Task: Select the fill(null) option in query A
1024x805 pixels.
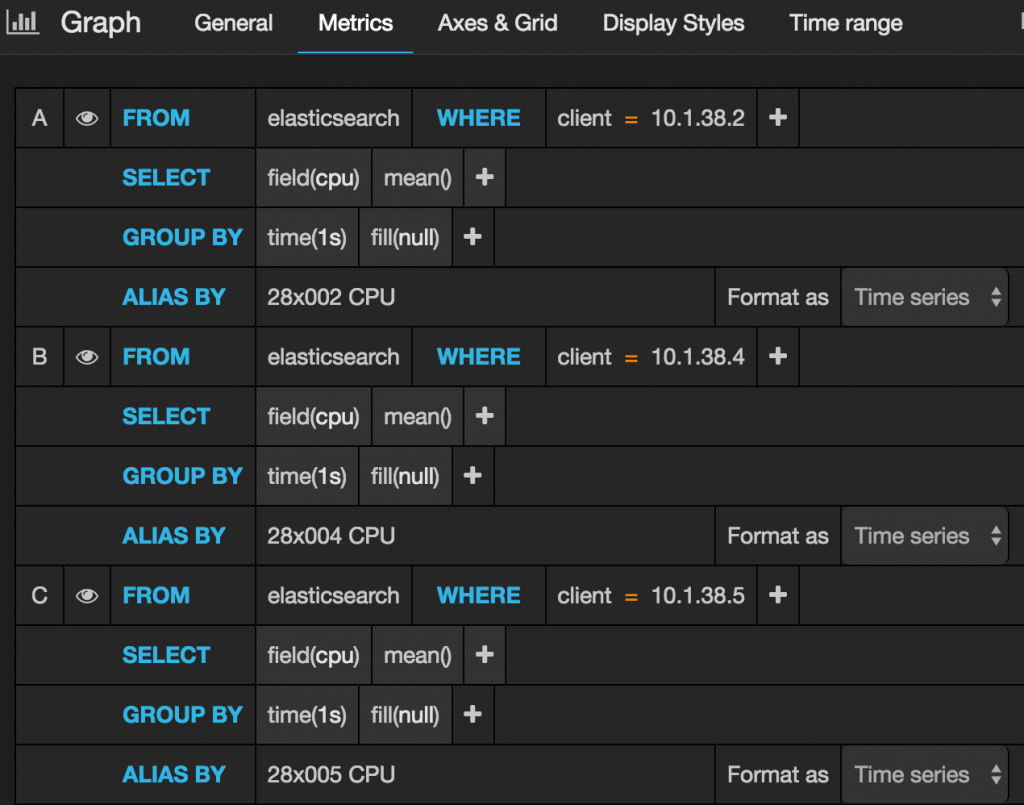Action: [405, 237]
